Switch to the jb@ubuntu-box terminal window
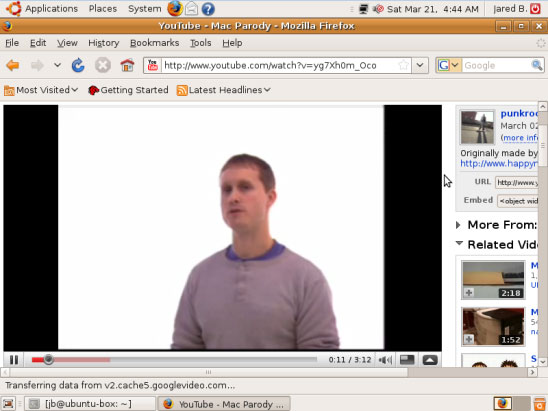The width and height of the screenshot is (548, 411). click(90, 404)
